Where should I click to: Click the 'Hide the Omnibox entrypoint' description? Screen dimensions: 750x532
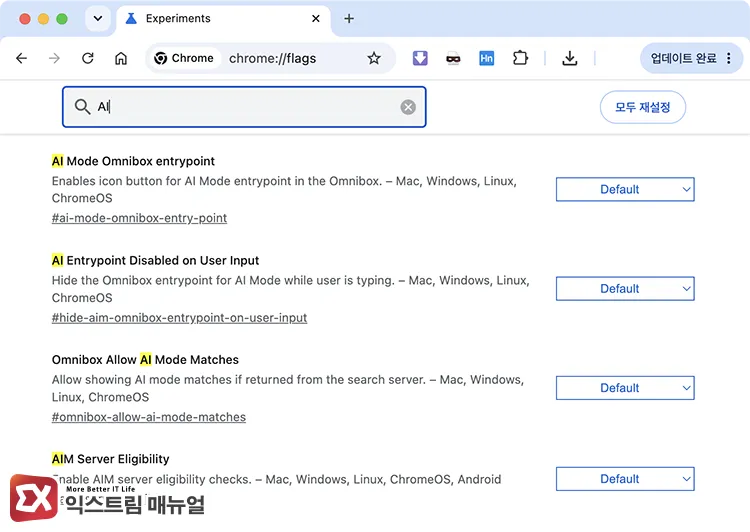click(x=290, y=289)
